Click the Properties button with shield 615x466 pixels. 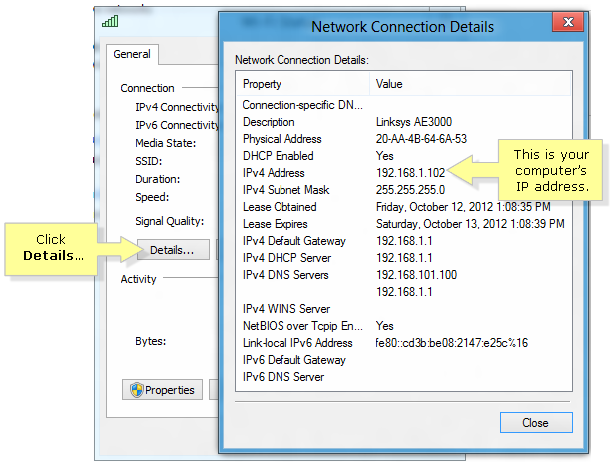click(x=163, y=390)
